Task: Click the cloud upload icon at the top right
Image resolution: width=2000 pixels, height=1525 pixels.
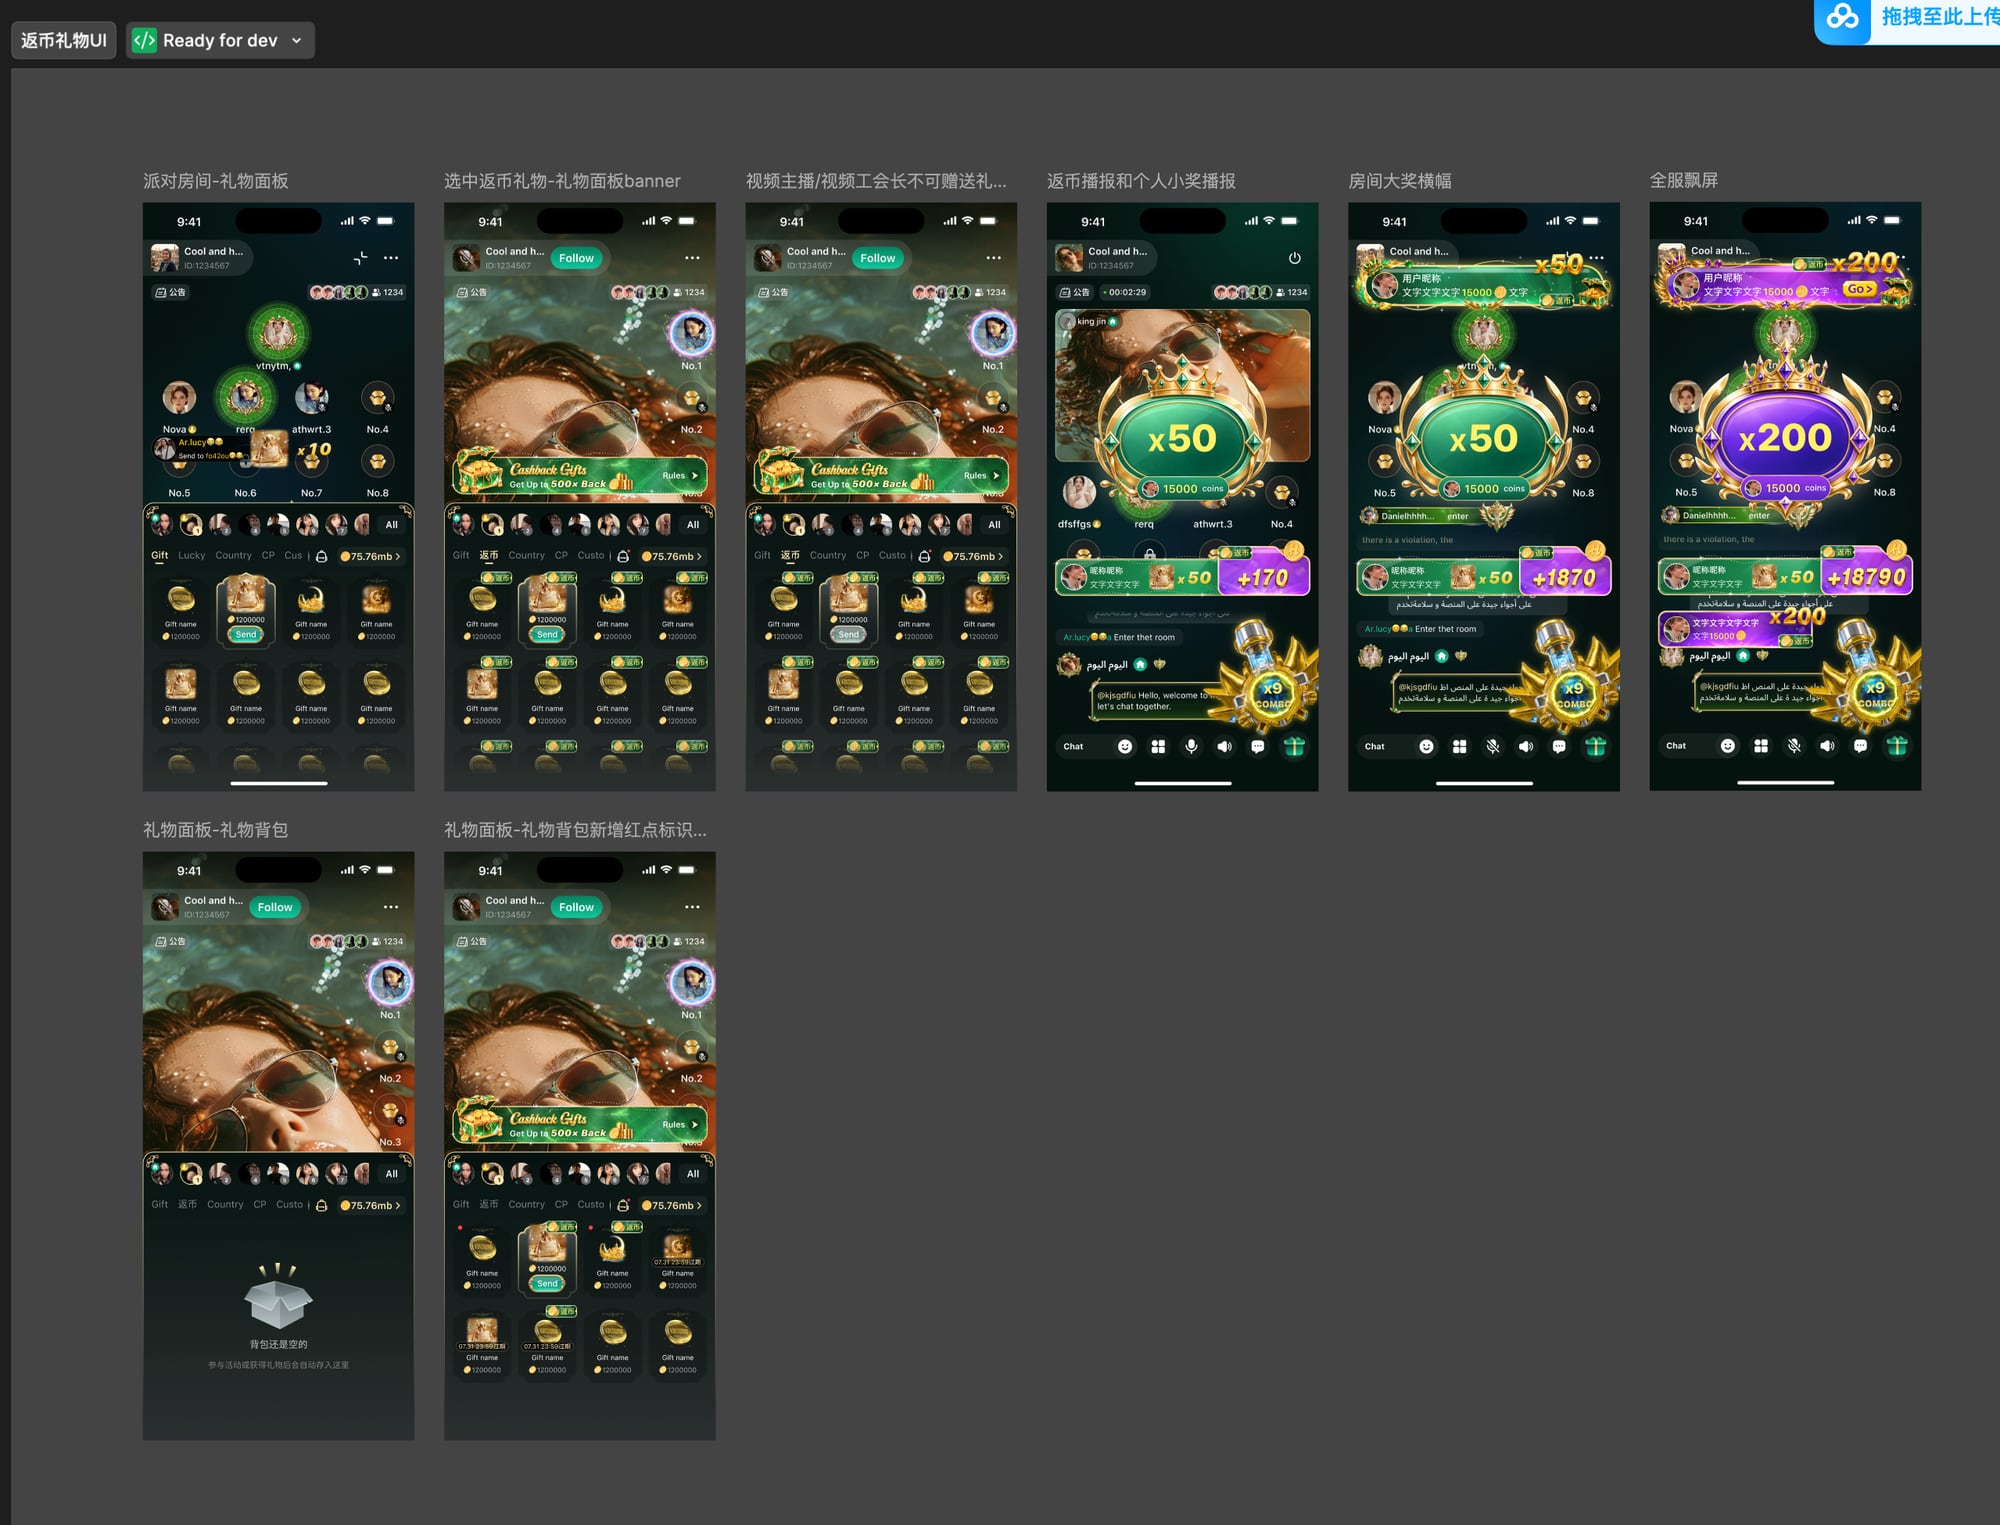Action: (x=1842, y=17)
